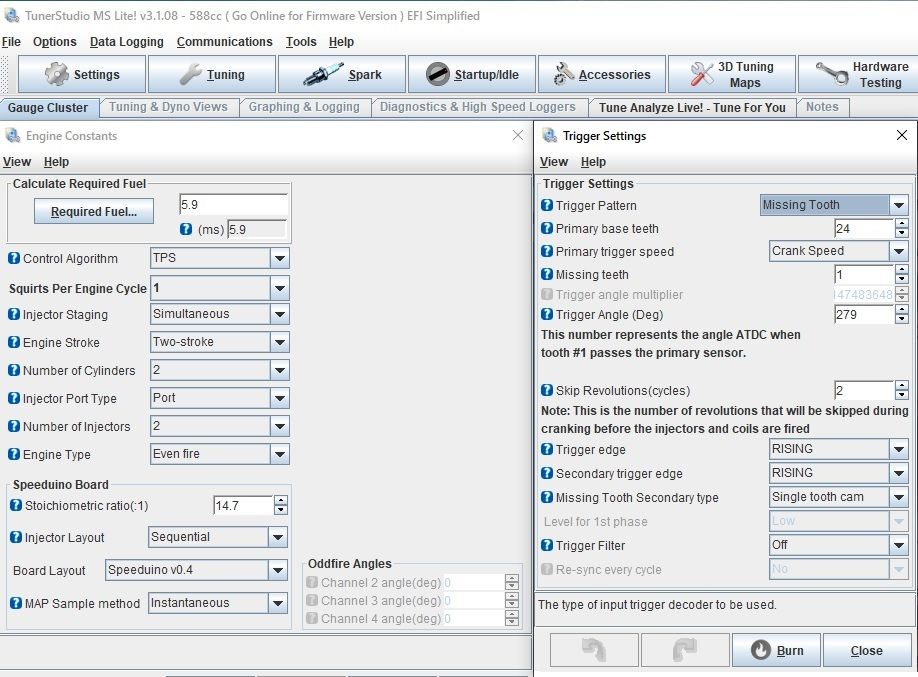Screen dimensions: 918x677
Task: Close the Engine Constants panel
Action: pyautogui.click(x=517, y=135)
